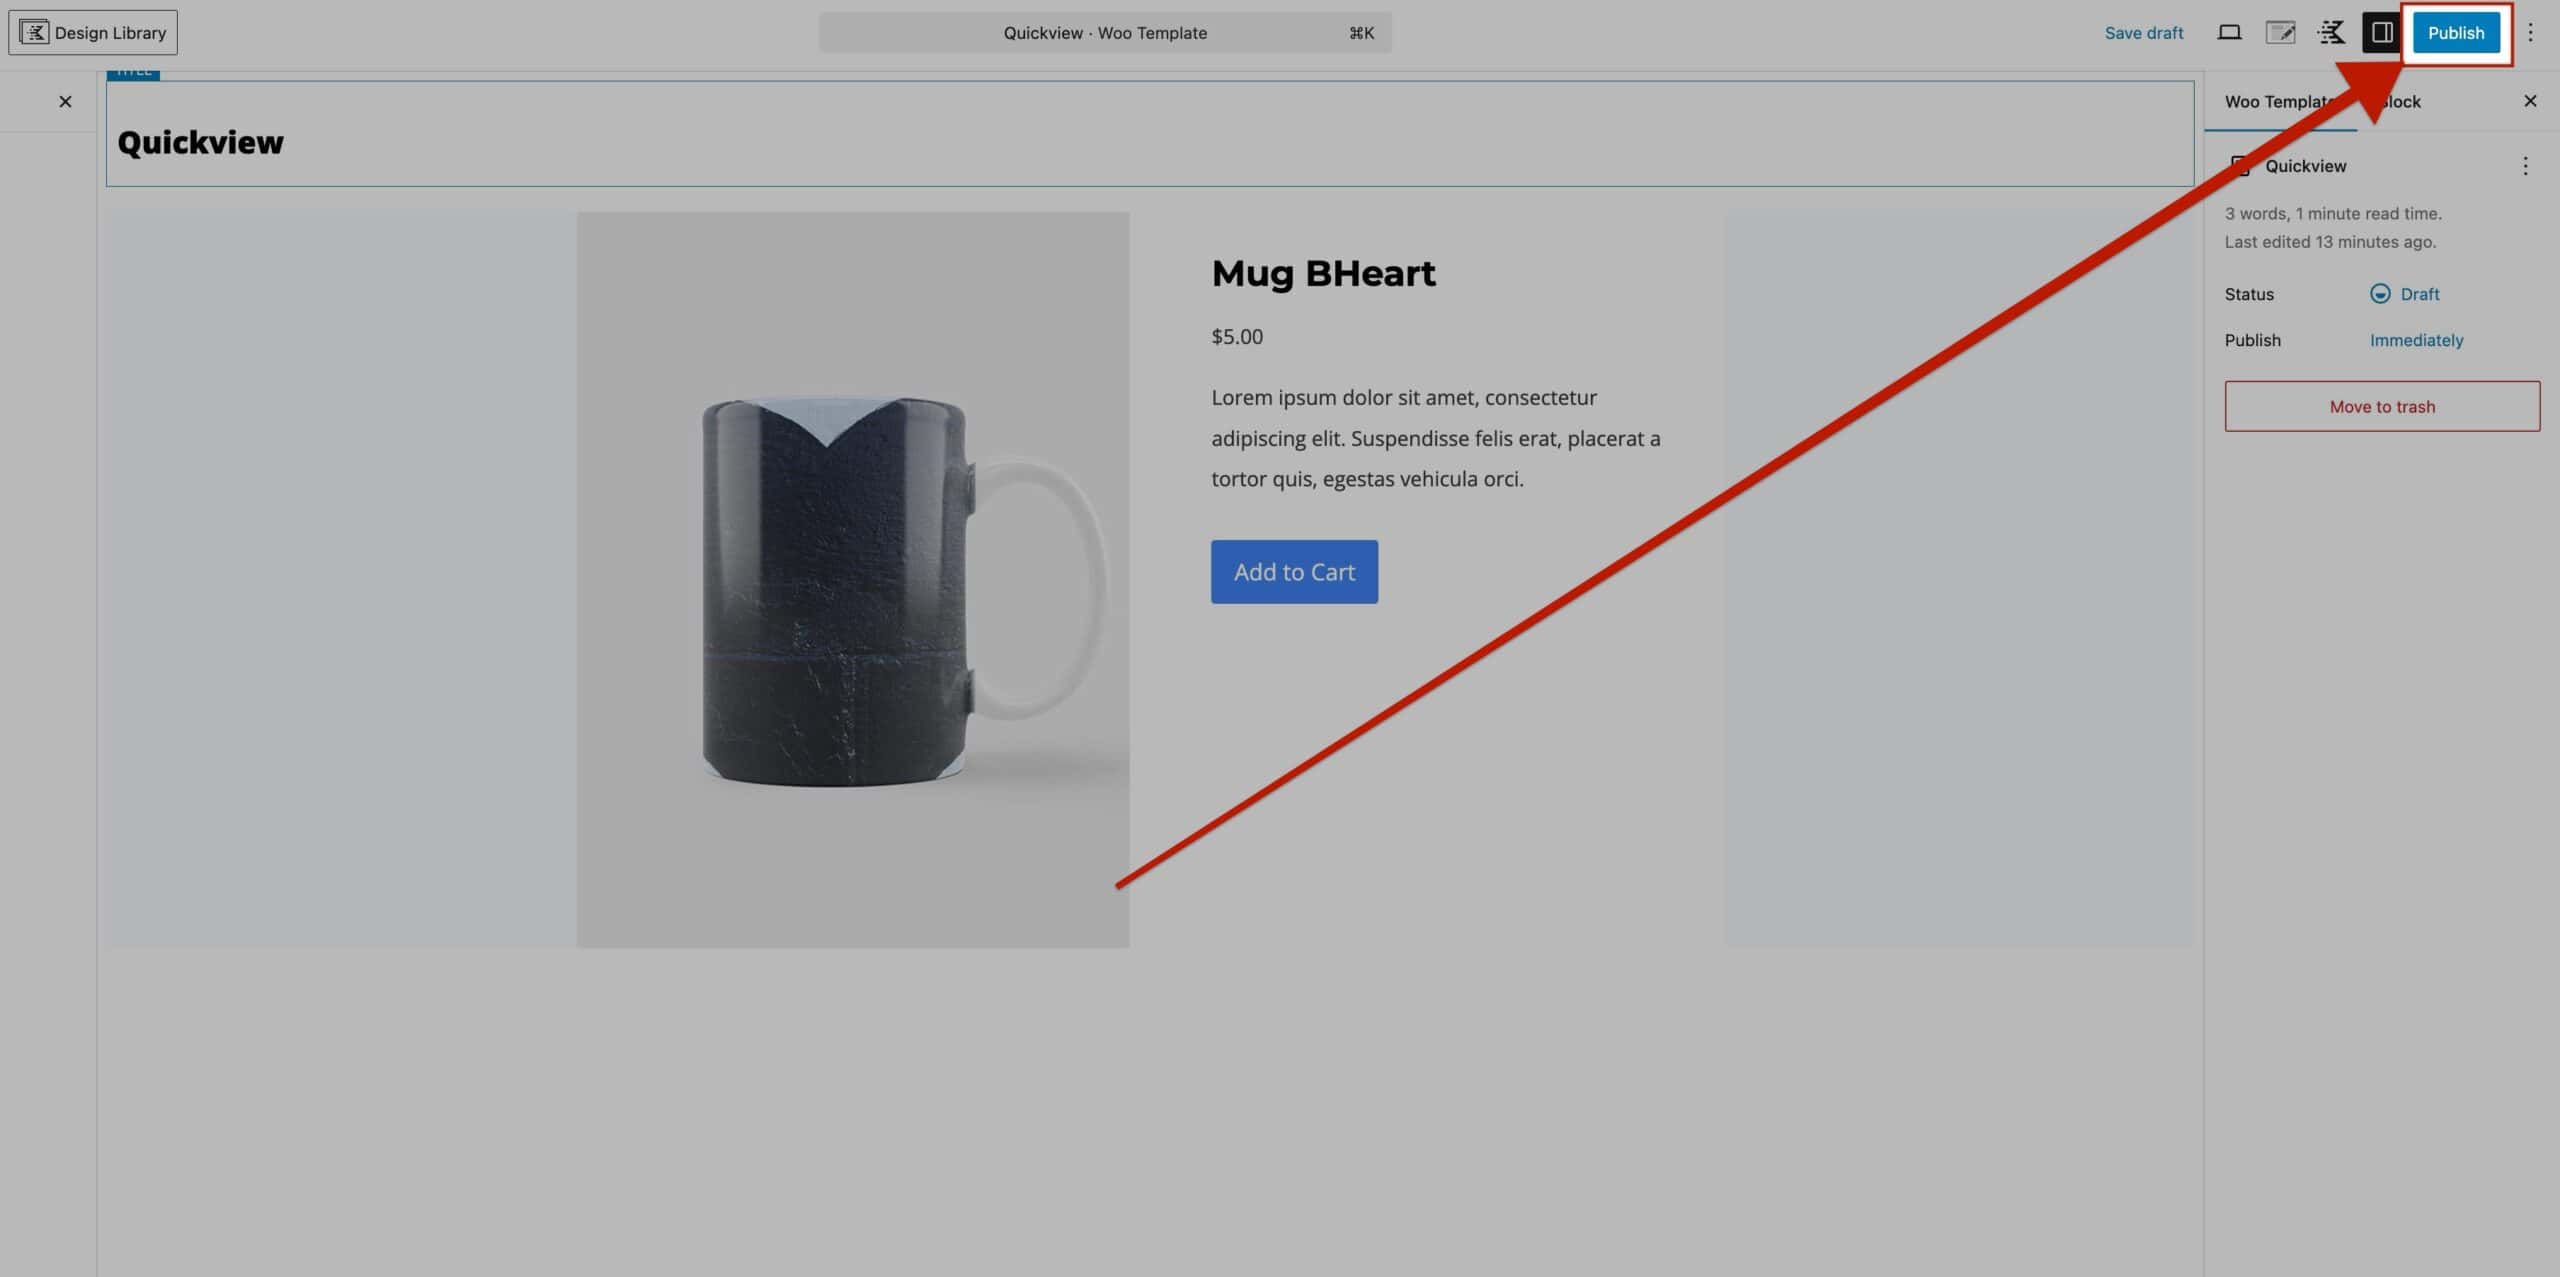Click the page editing pencil icon

[x=2280, y=33]
